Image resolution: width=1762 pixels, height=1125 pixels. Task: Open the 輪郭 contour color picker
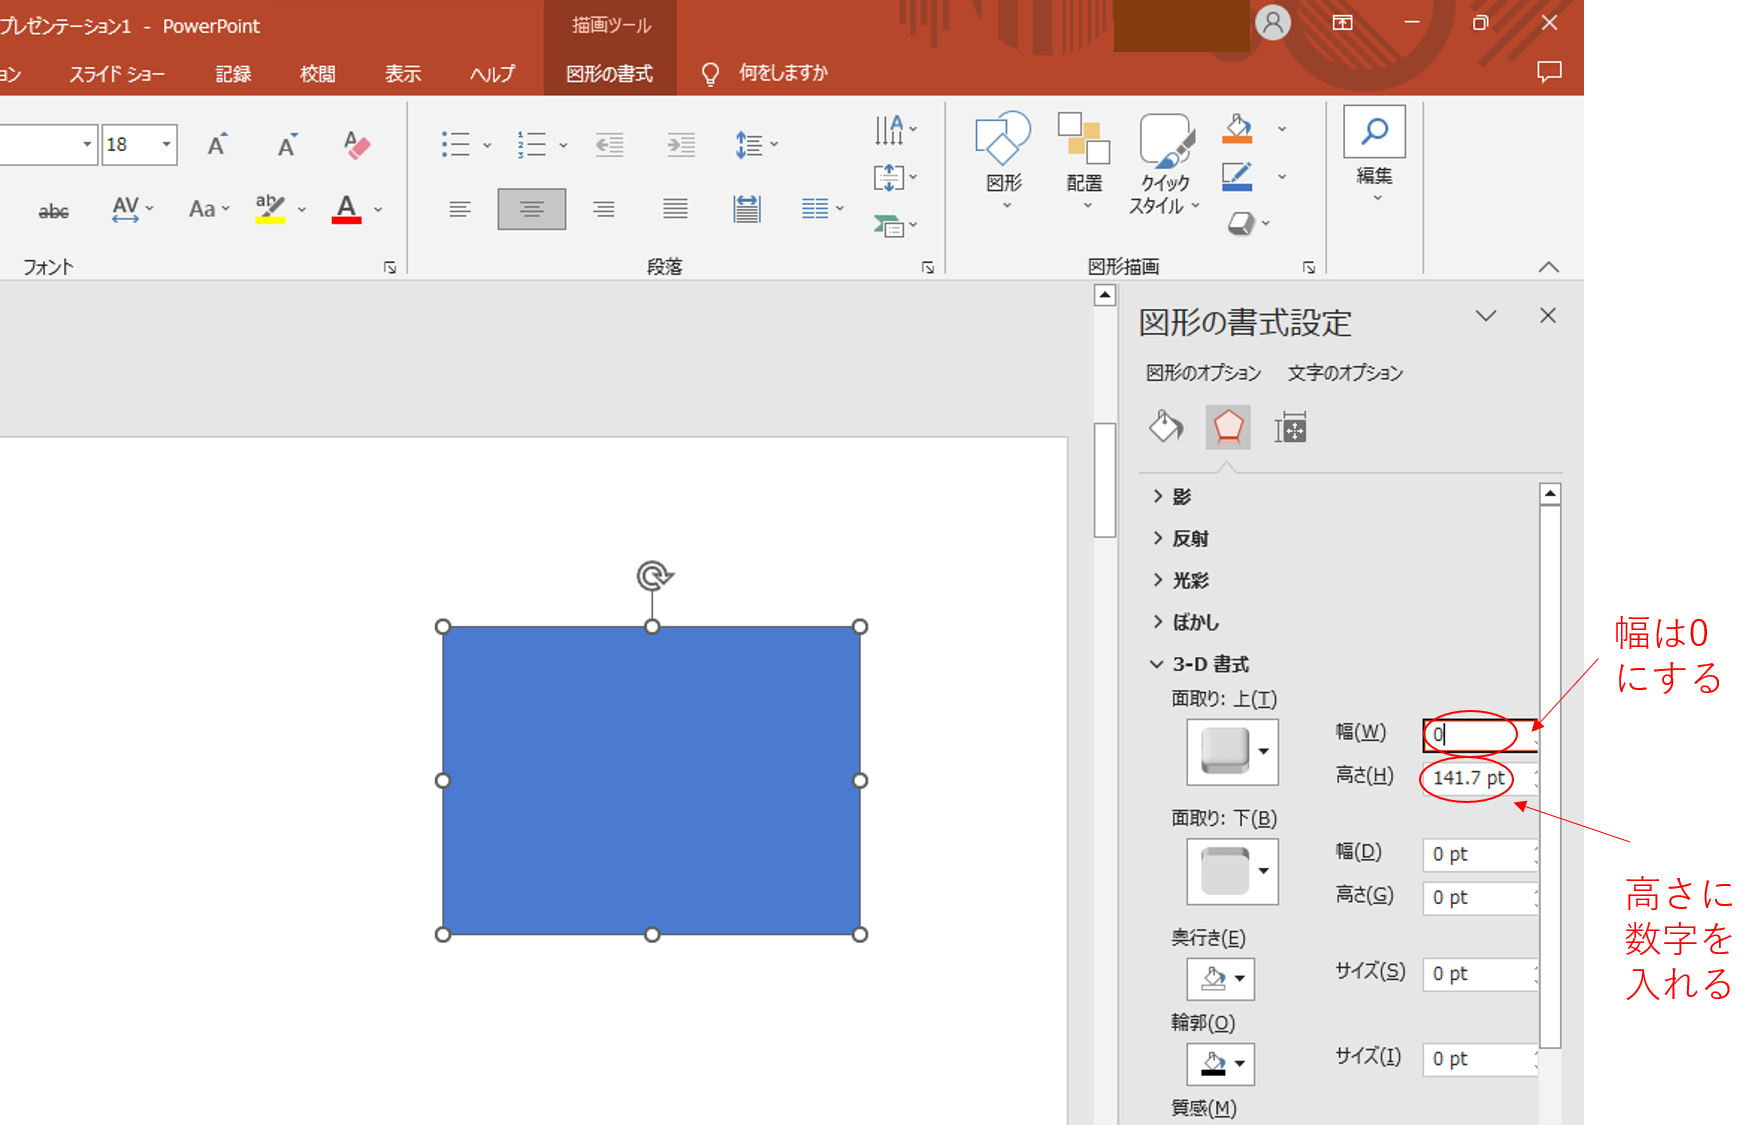(1221, 1064)
